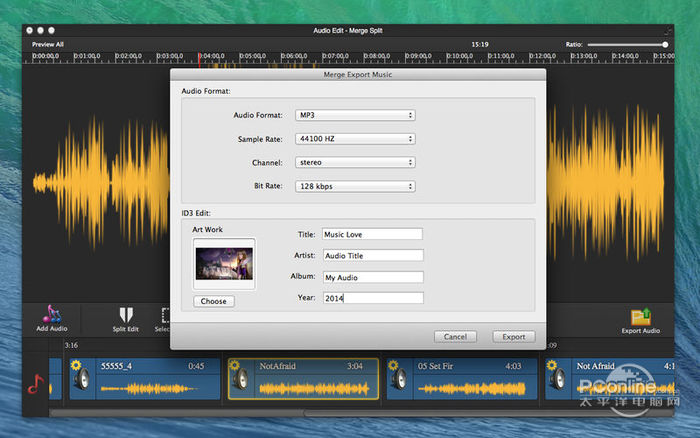Screen dimensions: 700x438
Task: Open the Channel stereo dropdown
Action: point(354,162)
